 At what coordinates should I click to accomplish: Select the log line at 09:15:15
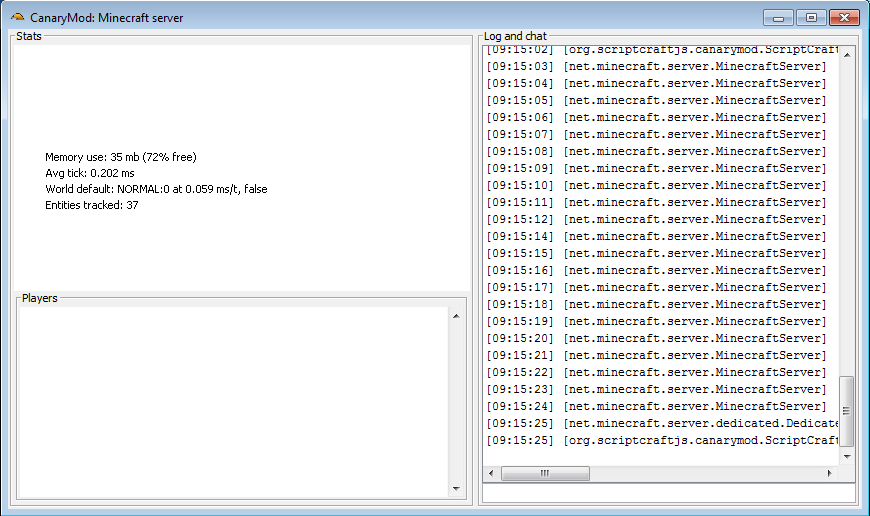point(656,254)
